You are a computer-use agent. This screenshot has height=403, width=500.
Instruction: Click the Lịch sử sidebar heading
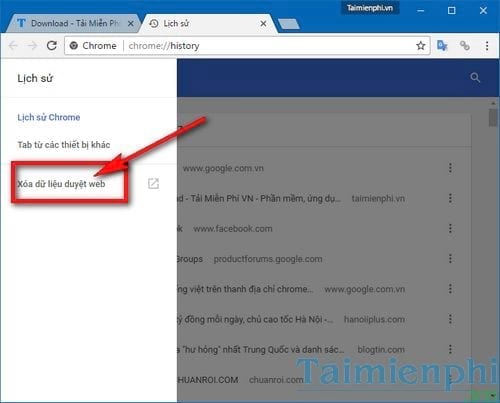35,78
